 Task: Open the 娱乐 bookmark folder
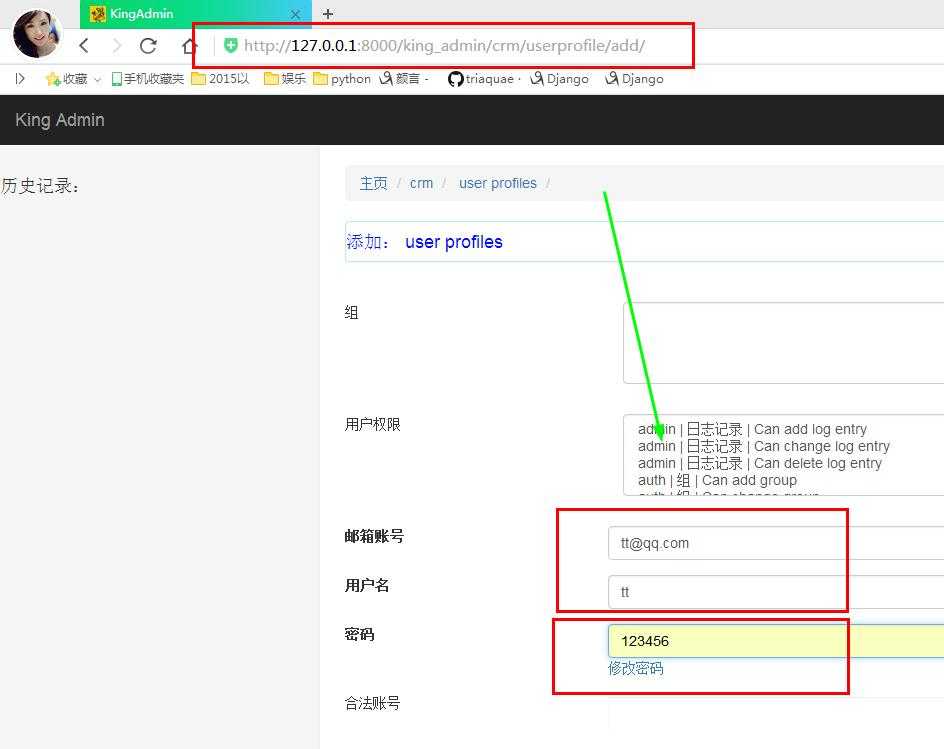(285, 79)
